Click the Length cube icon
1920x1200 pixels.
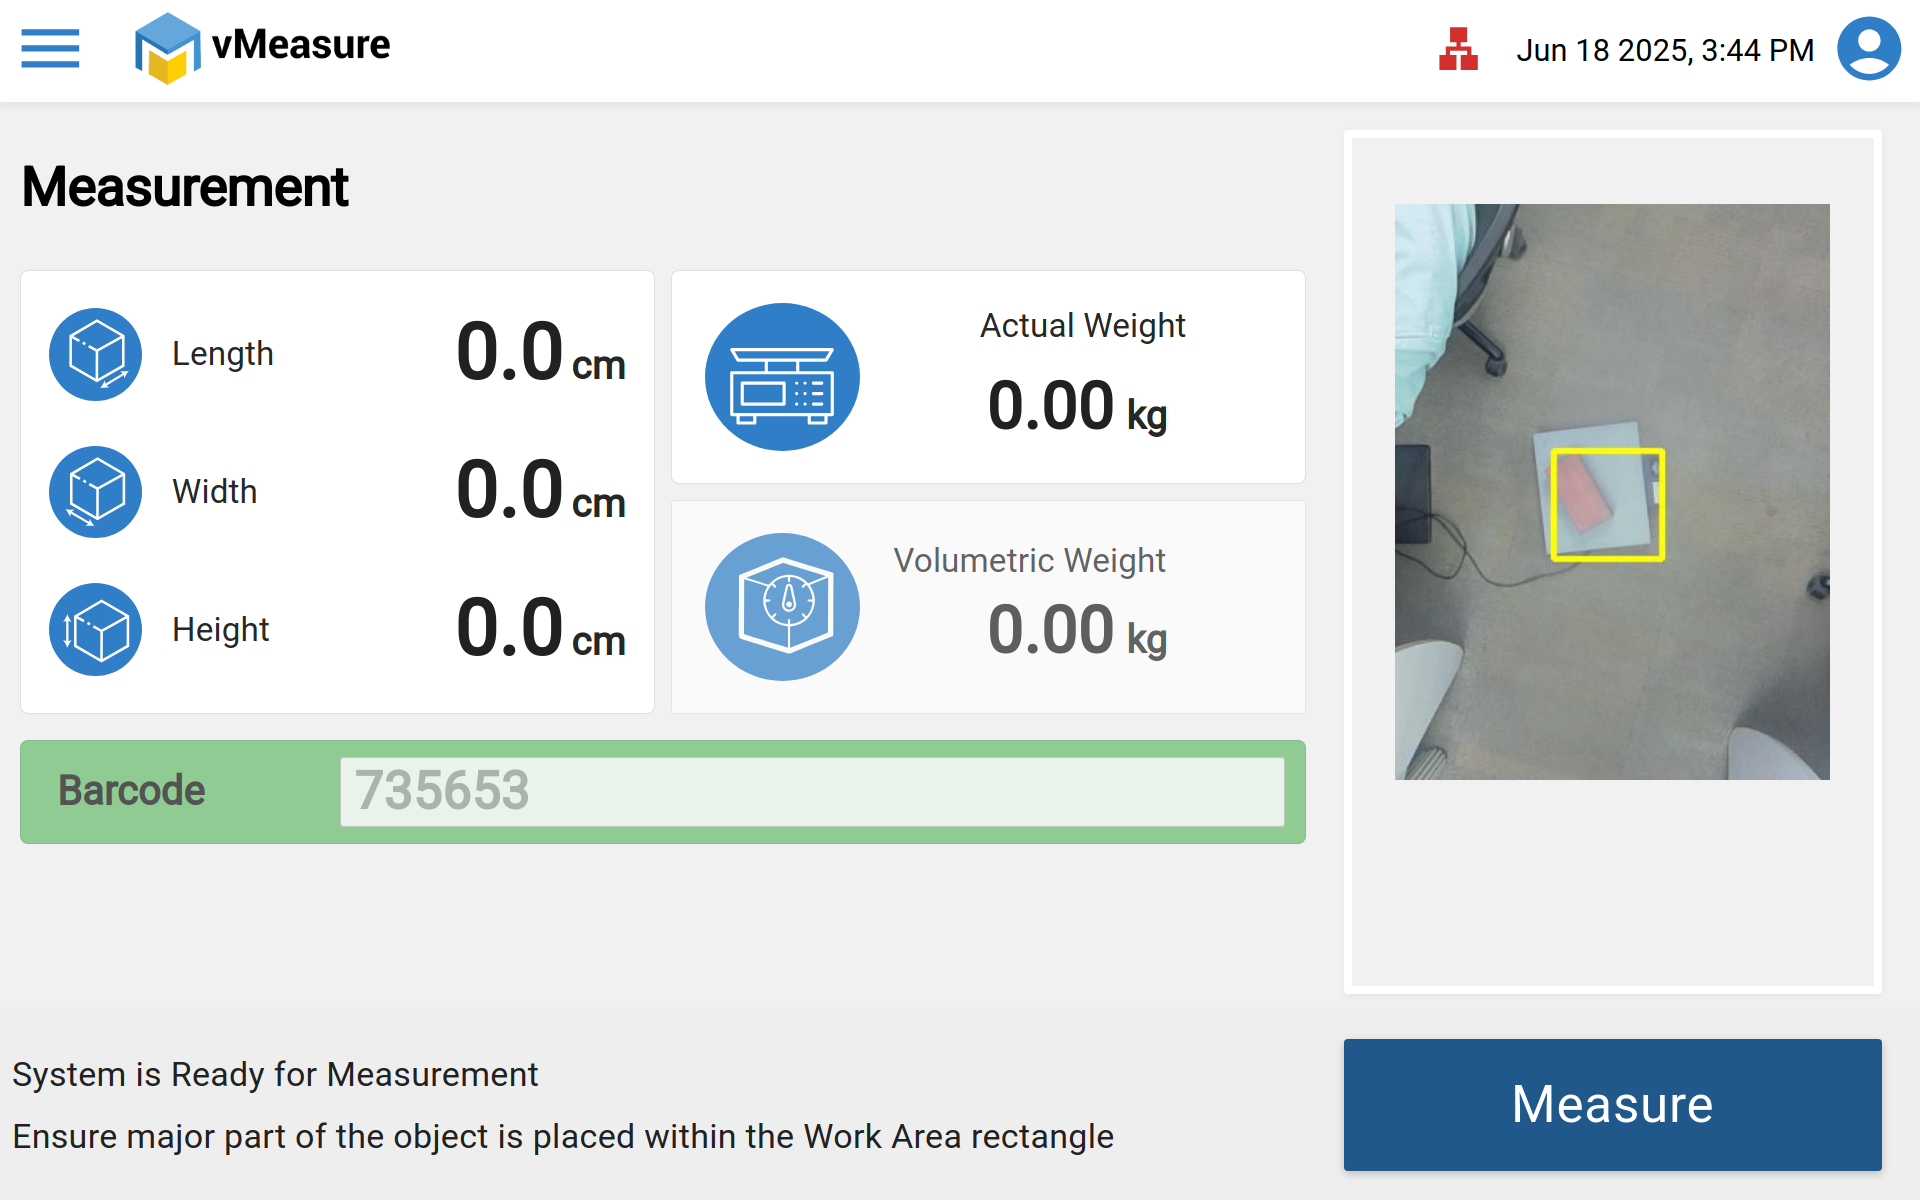(96, 354)
